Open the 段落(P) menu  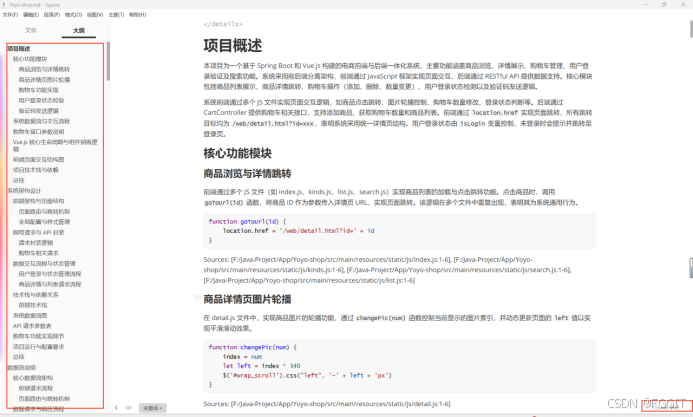click(x=52, y=15)
